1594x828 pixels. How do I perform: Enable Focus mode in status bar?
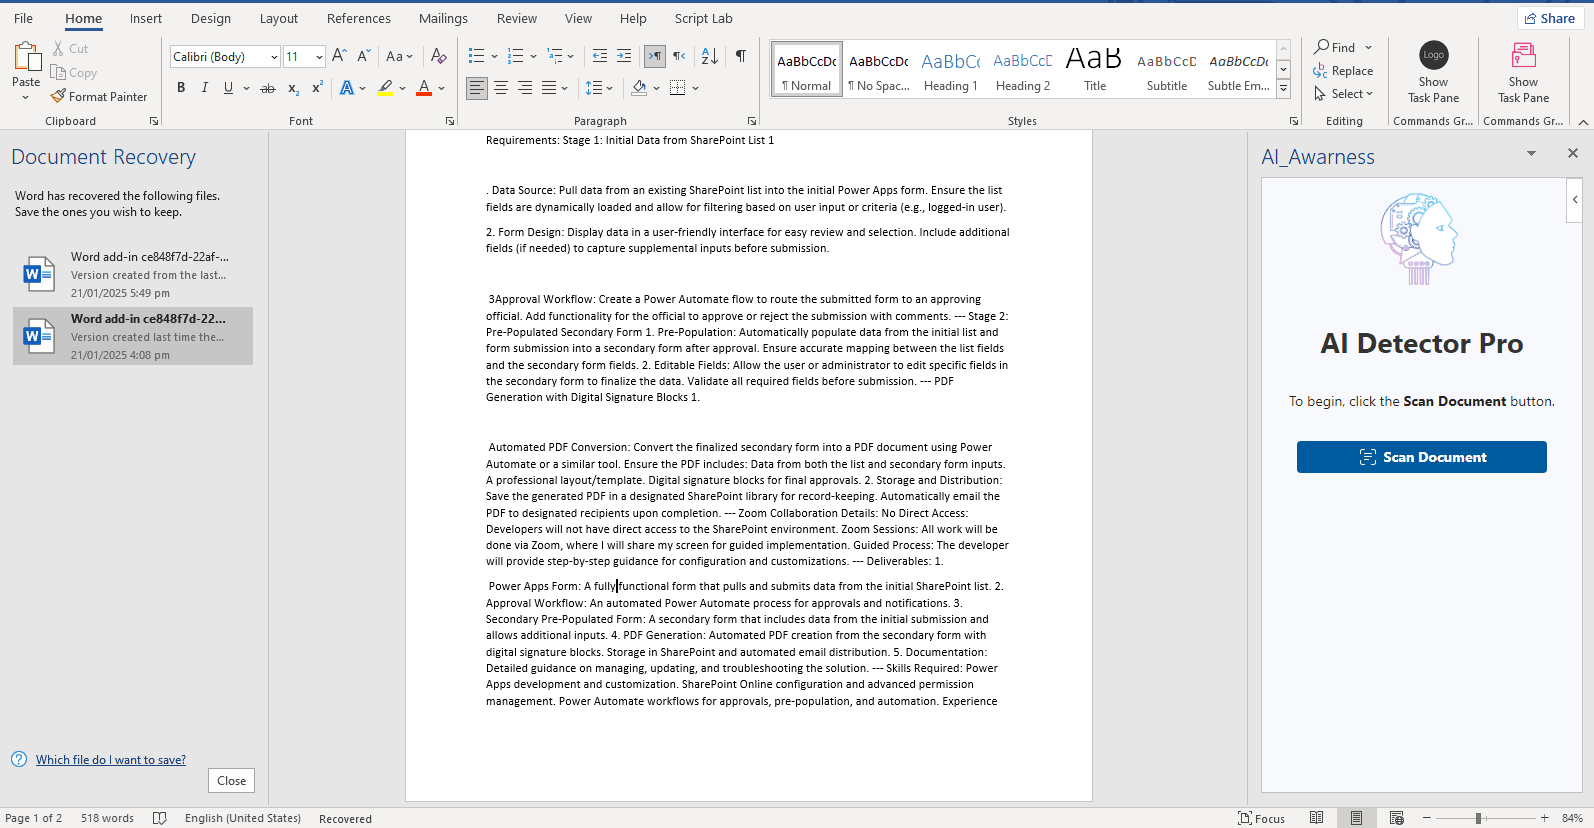click(x=1262, y=818)
